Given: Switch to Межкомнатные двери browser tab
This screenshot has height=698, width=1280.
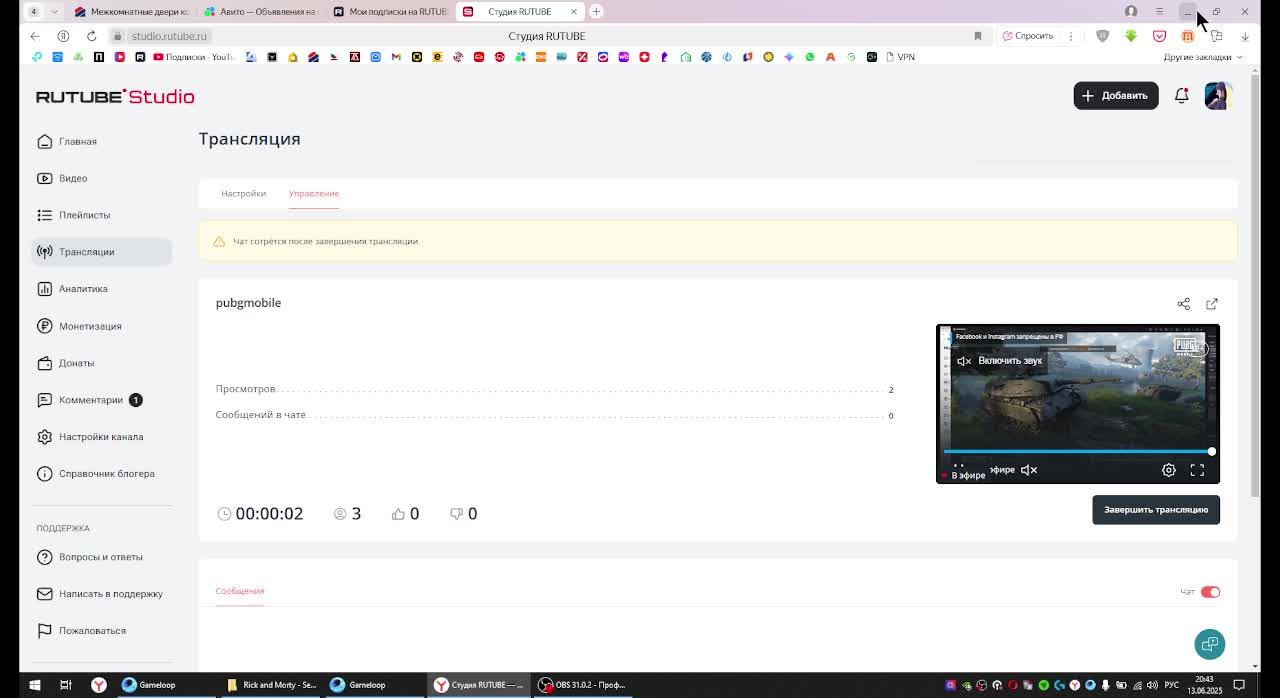Looking at the screenshot, I should [132, 11].
